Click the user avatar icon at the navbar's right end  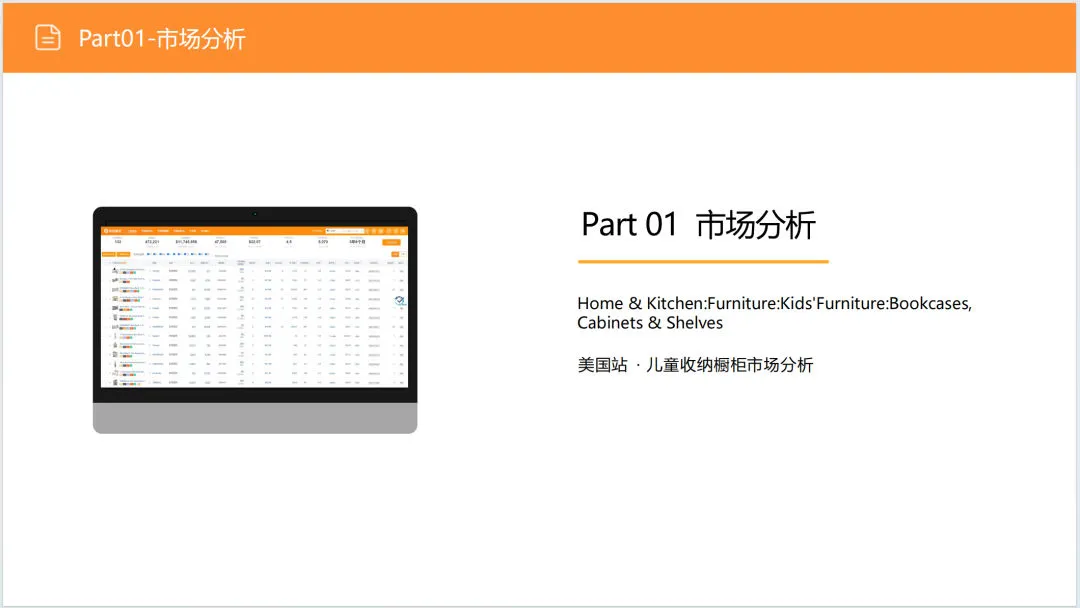[x=405, y=230]
